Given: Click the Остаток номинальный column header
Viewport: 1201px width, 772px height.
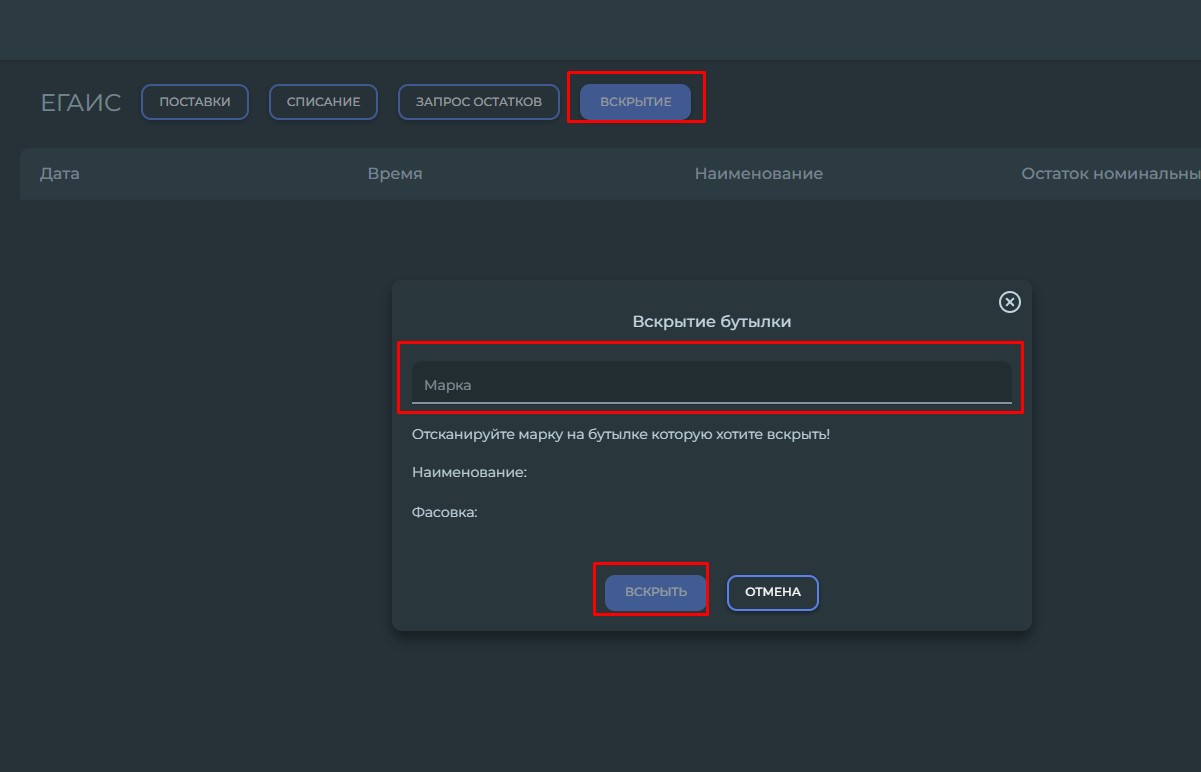Looking at the screenshot, I should (x=1110, y=174).
